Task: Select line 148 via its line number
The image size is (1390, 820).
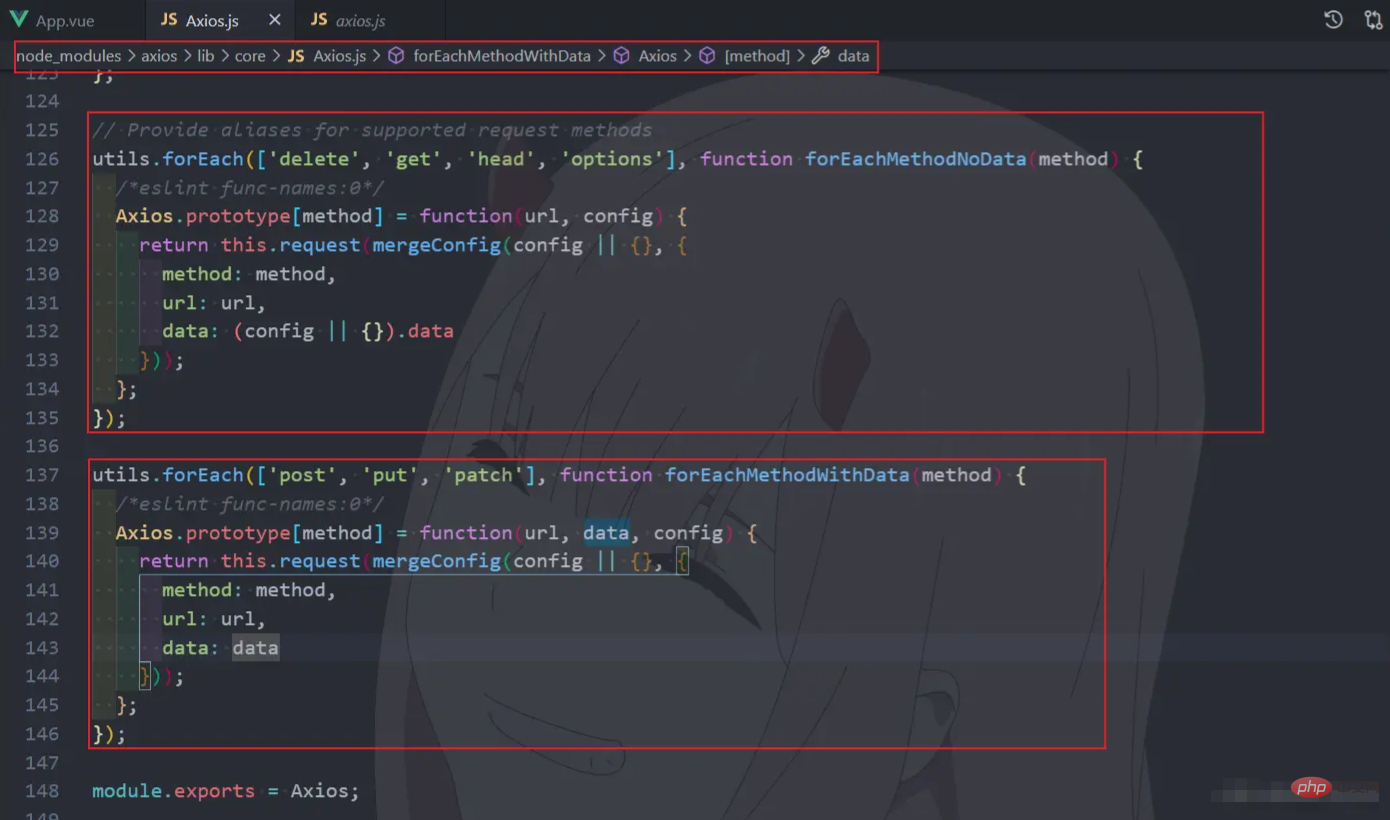Action: 41,791
